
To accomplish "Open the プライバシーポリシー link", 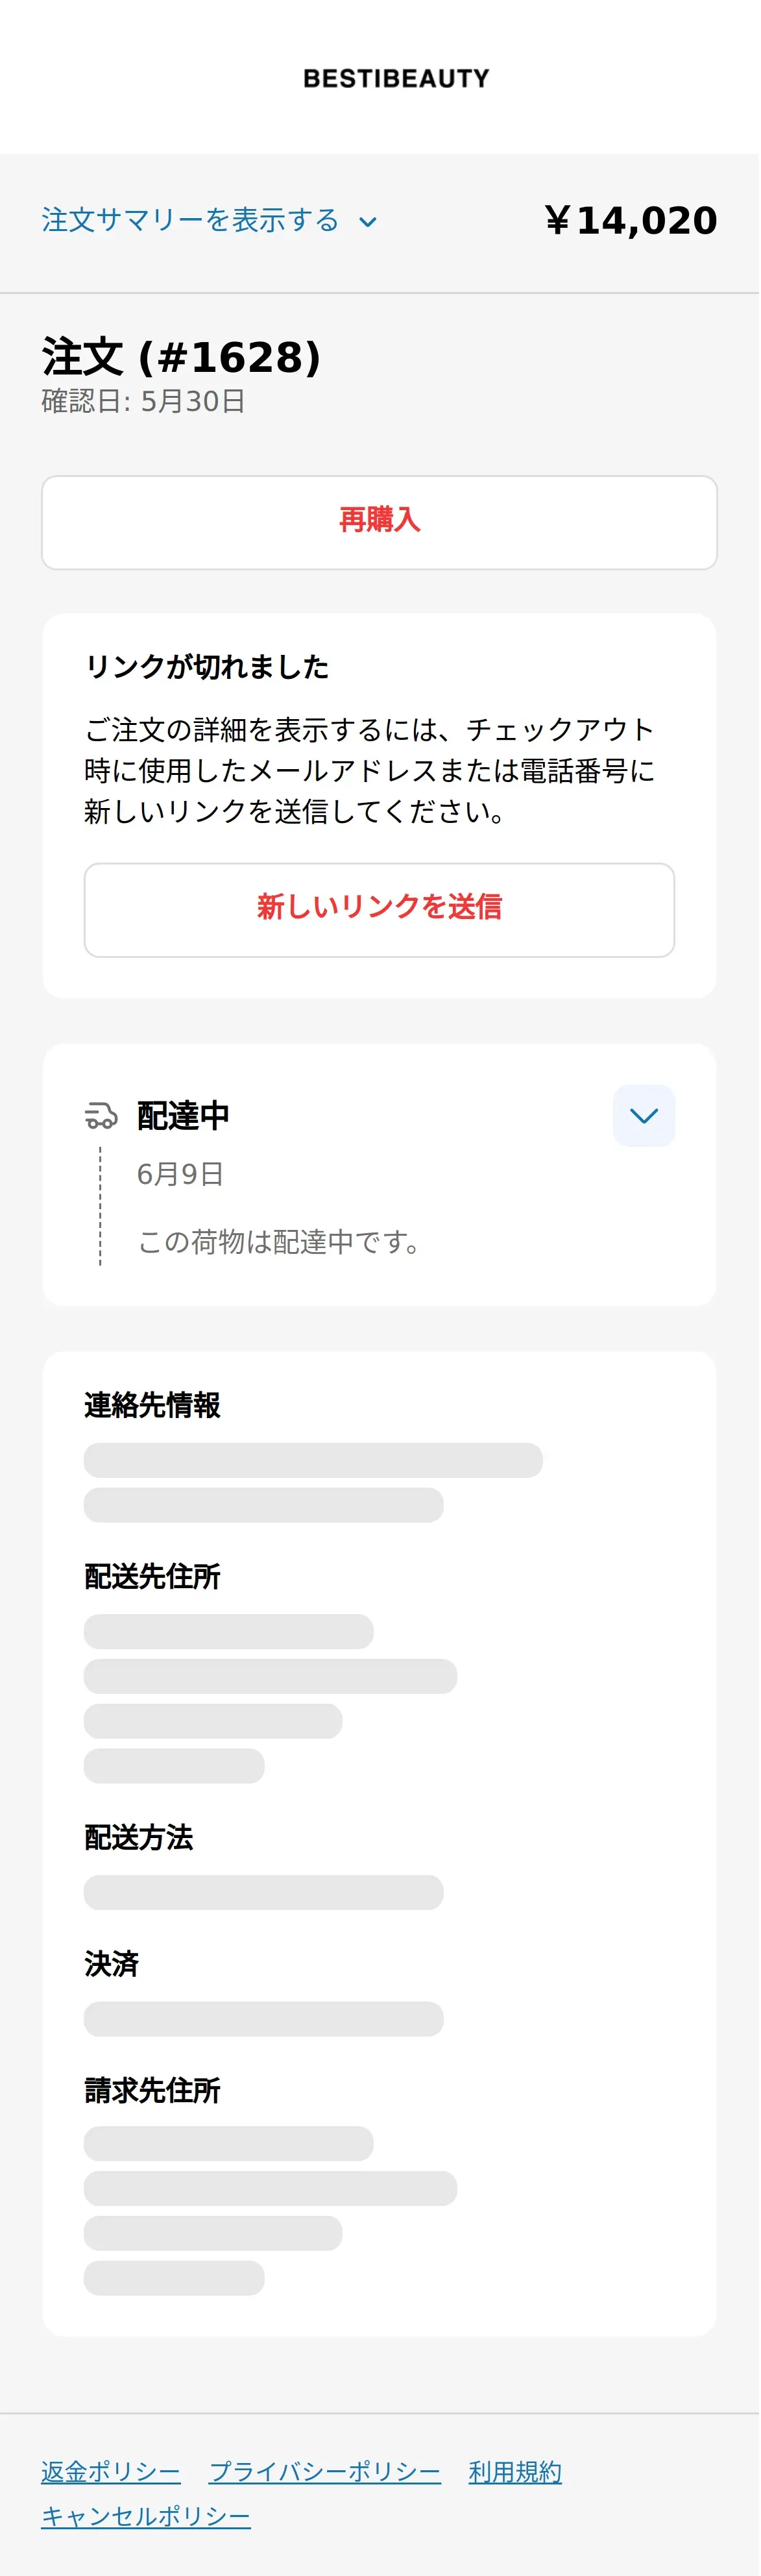I will [325, 2471].
